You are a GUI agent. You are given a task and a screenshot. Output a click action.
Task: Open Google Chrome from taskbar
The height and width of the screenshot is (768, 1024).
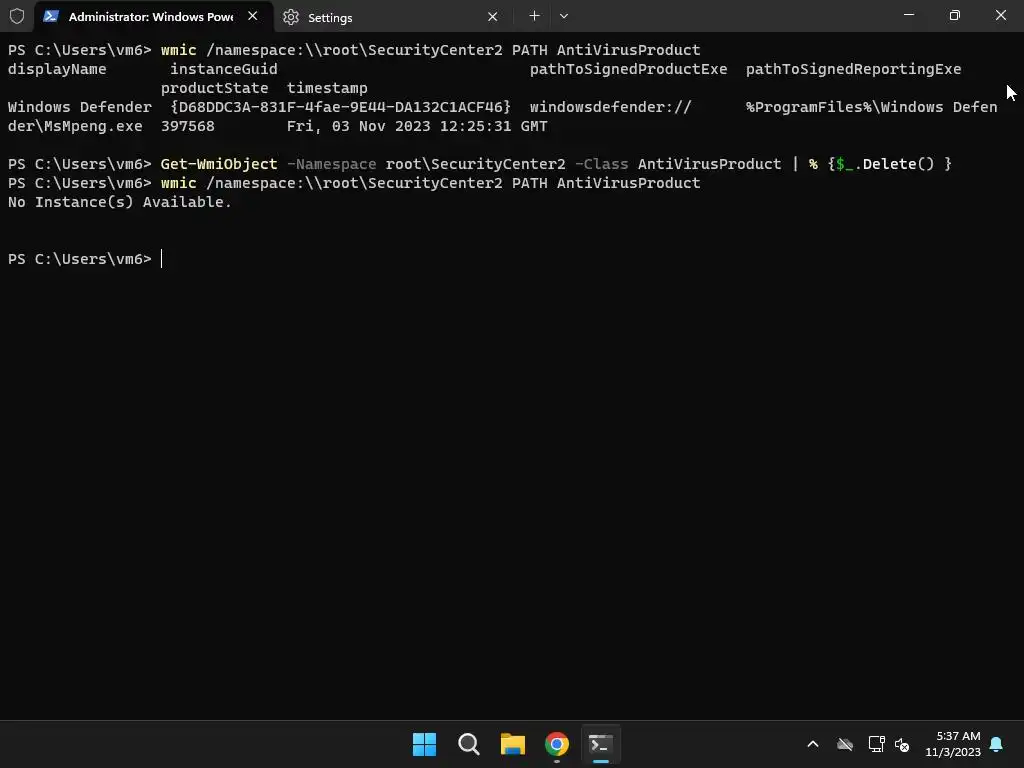click(556, 744)
